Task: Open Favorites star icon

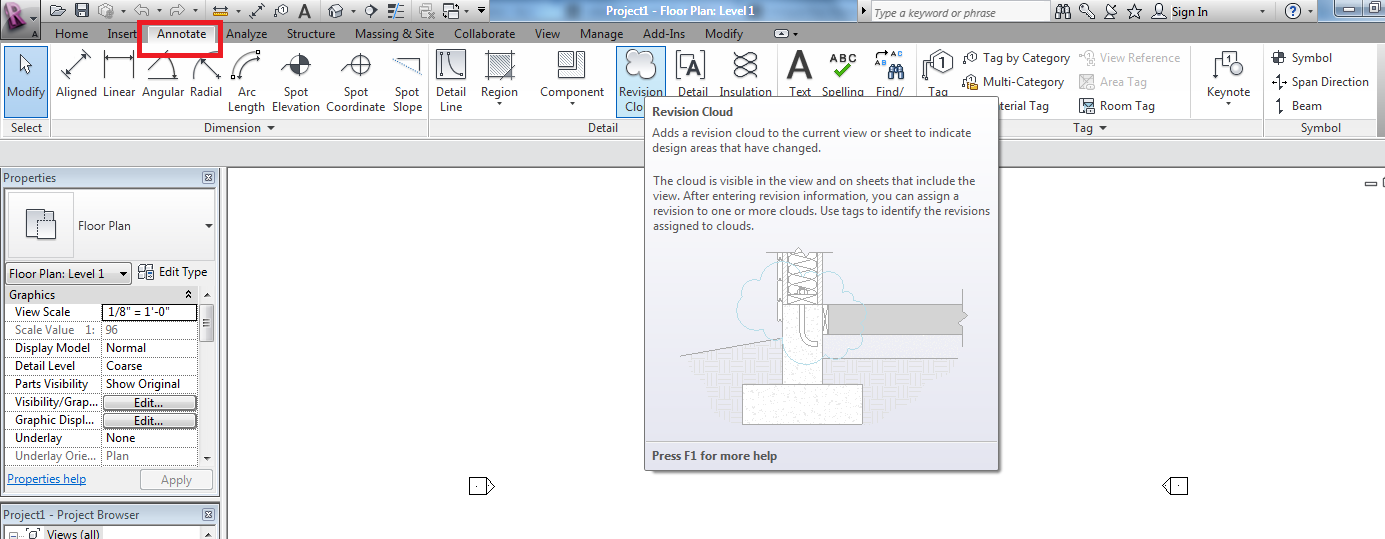Action: 1134,11
